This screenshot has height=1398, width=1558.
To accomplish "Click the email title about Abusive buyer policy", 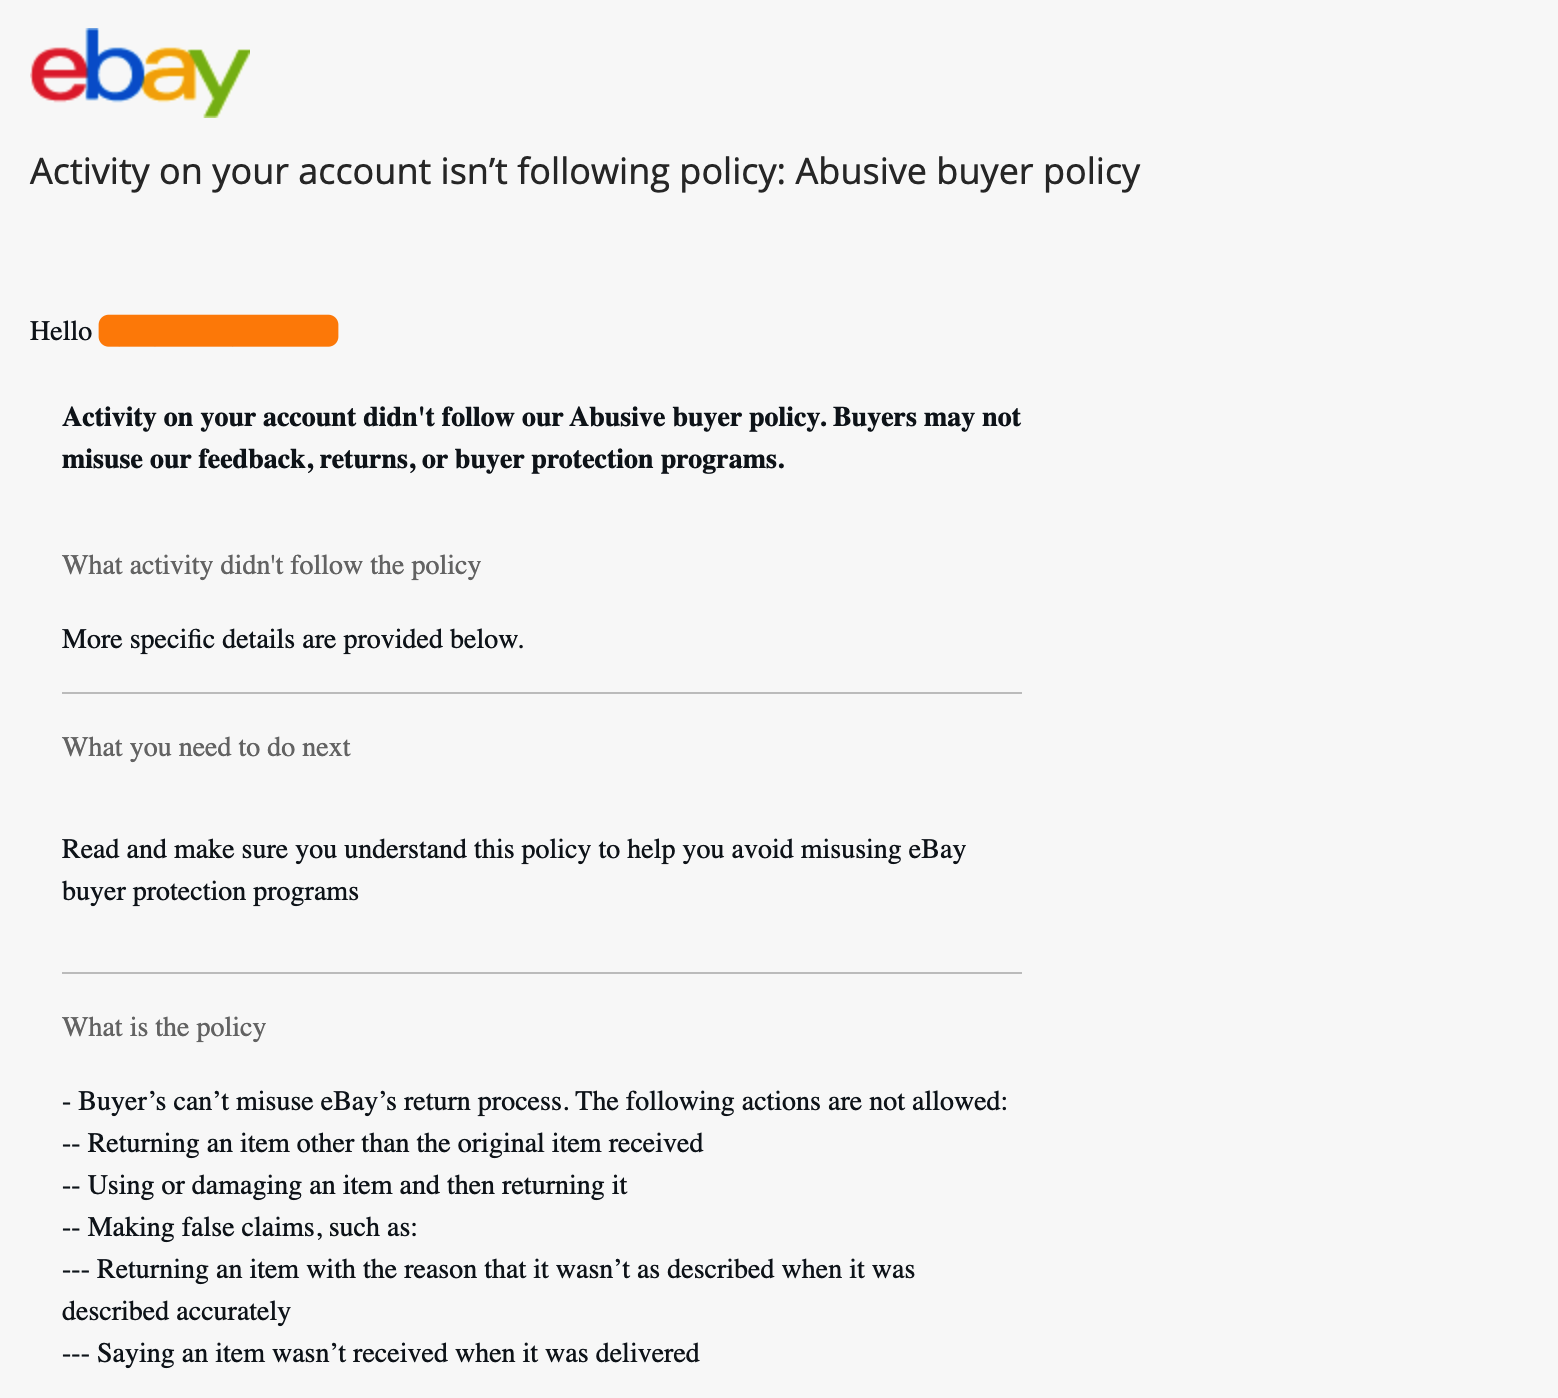I will click(x=585, y=172).
